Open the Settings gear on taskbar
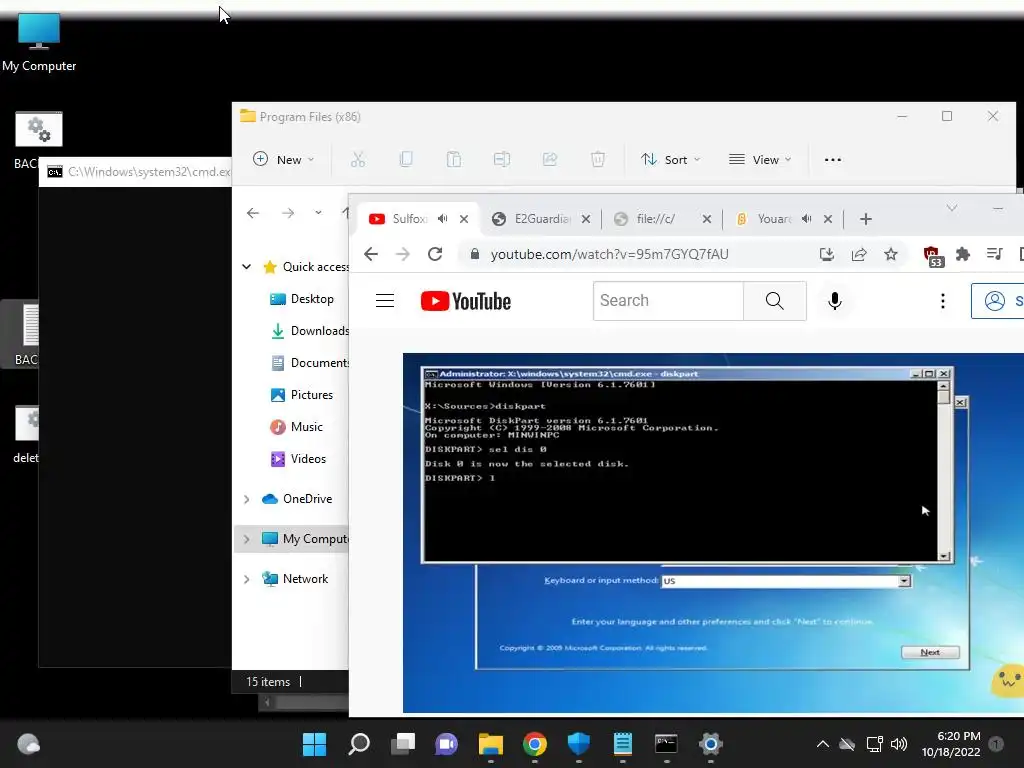This screenshot has height=768, width=1024. tap(711, 744)
